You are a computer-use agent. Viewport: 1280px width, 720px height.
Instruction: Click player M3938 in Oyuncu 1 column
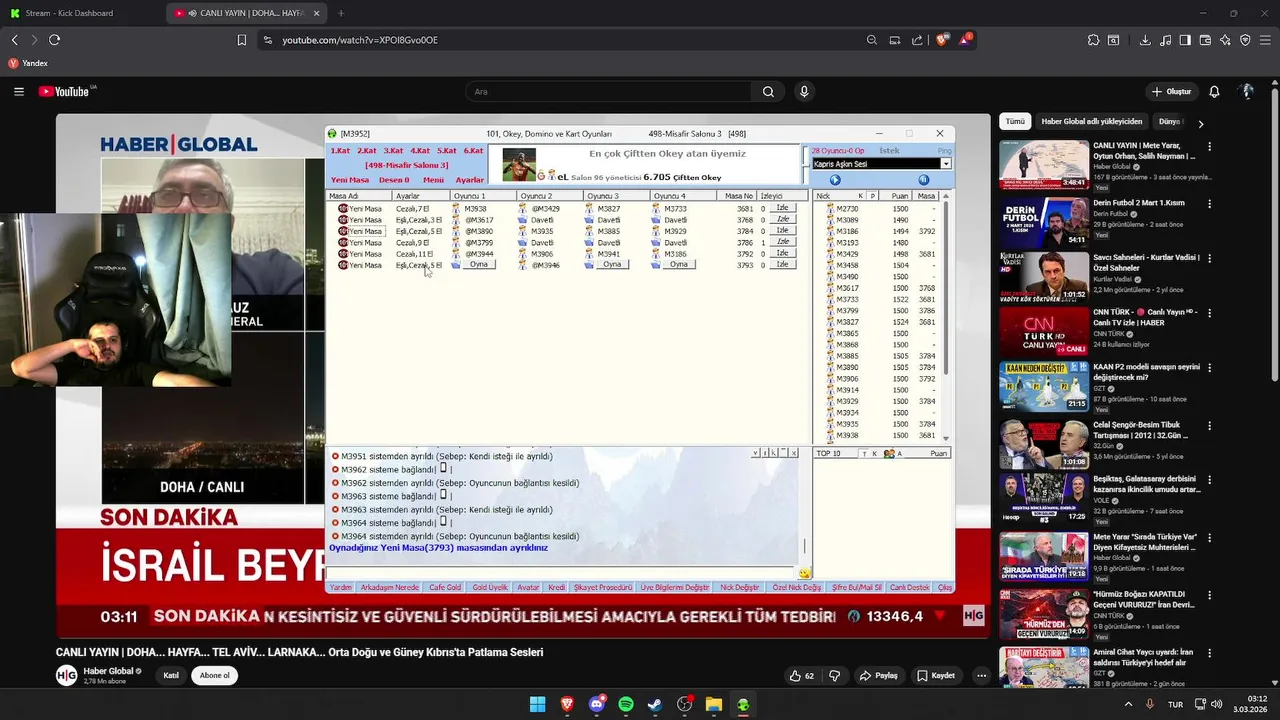click(x=476, y=209)
